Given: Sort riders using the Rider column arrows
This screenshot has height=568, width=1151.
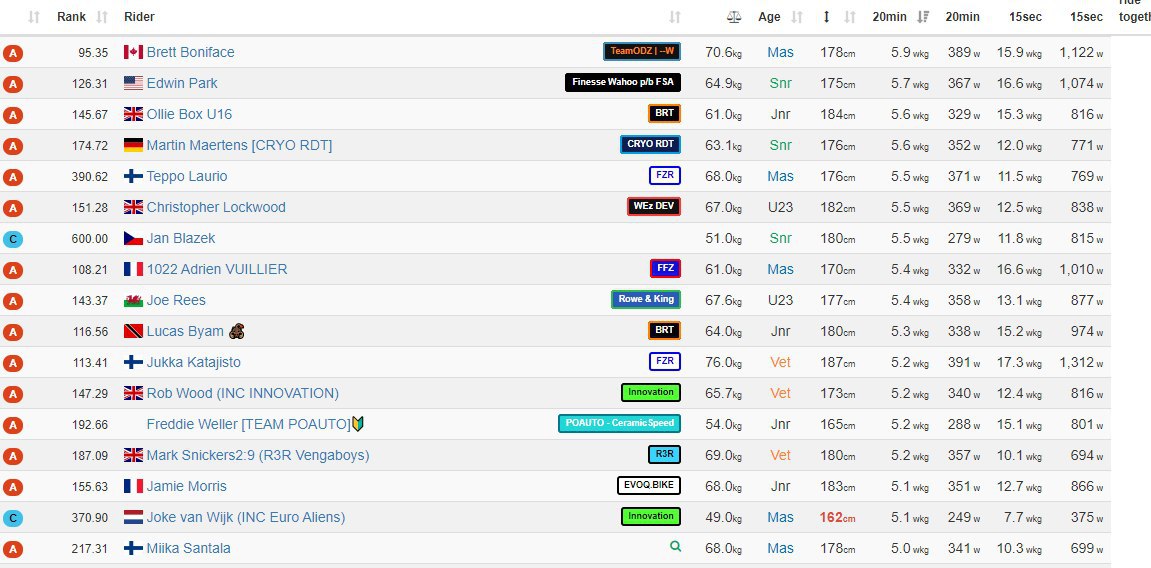Looking at the screenshot, I should click(675, 17).
